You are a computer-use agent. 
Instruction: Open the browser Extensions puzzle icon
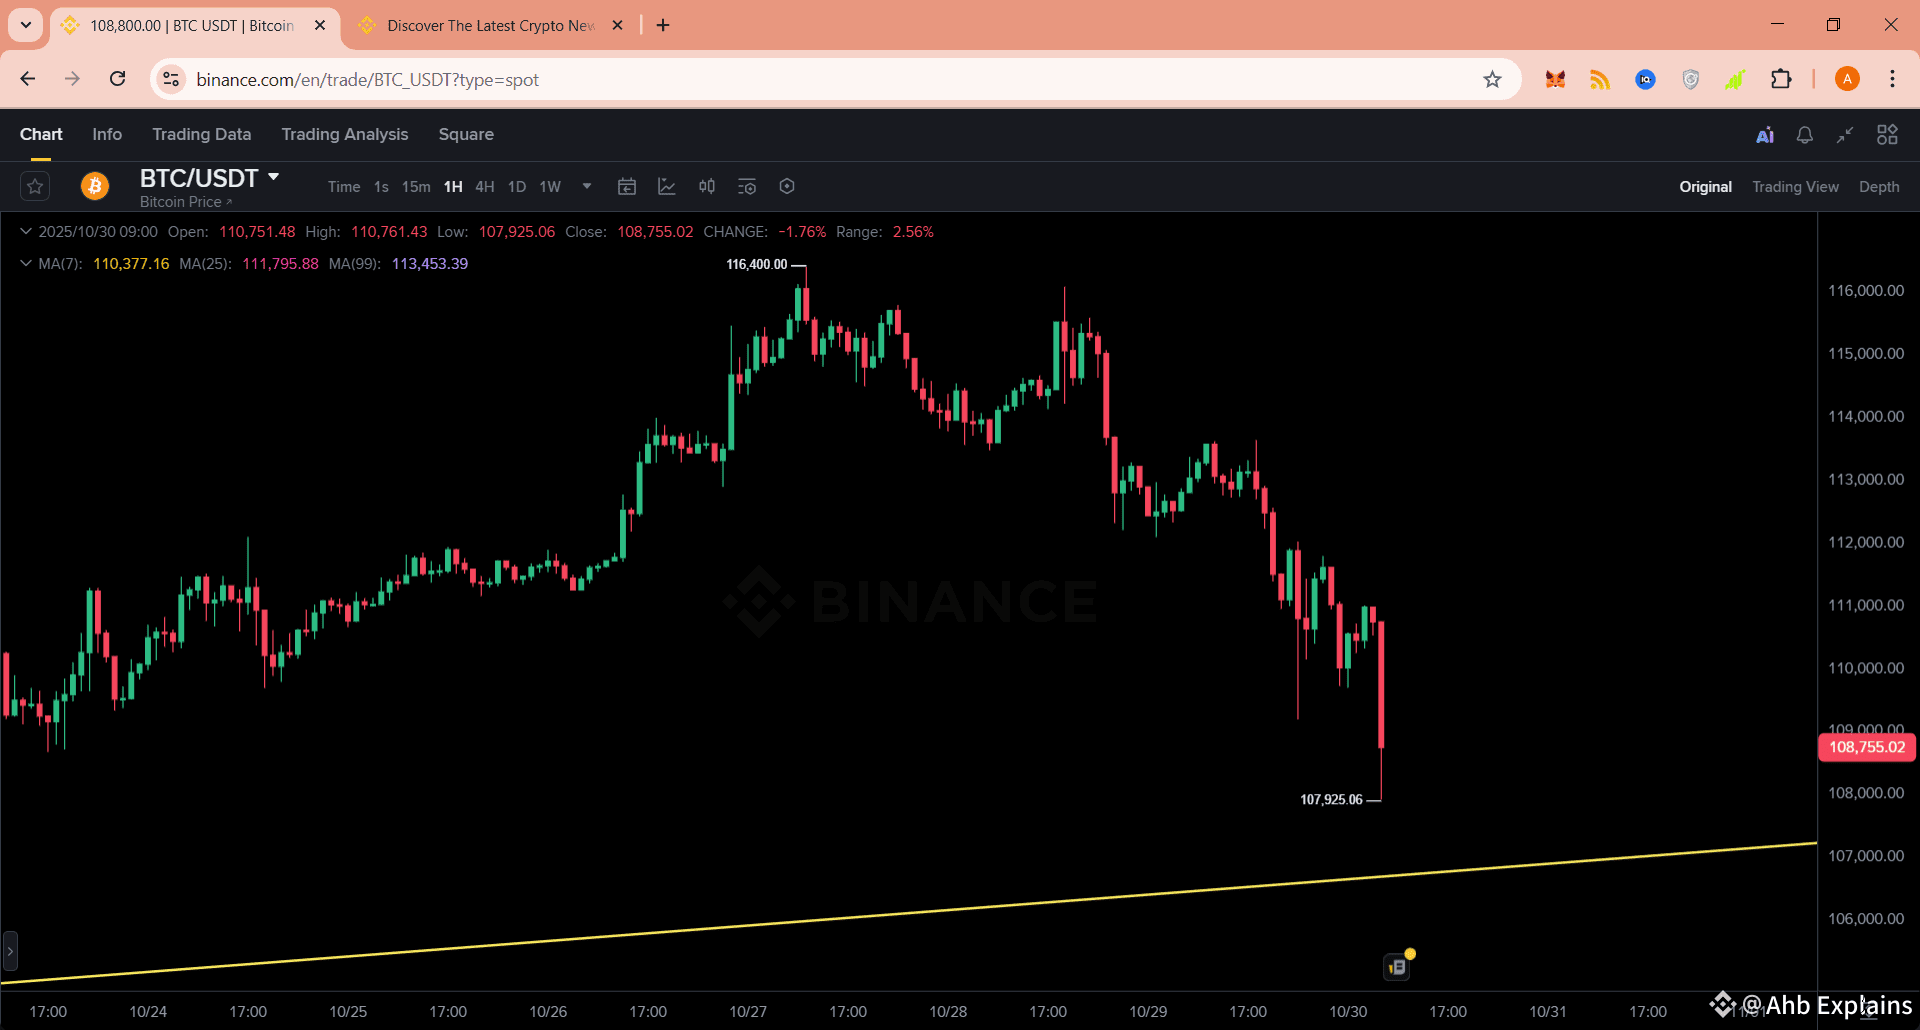[x=1781, y=80]
